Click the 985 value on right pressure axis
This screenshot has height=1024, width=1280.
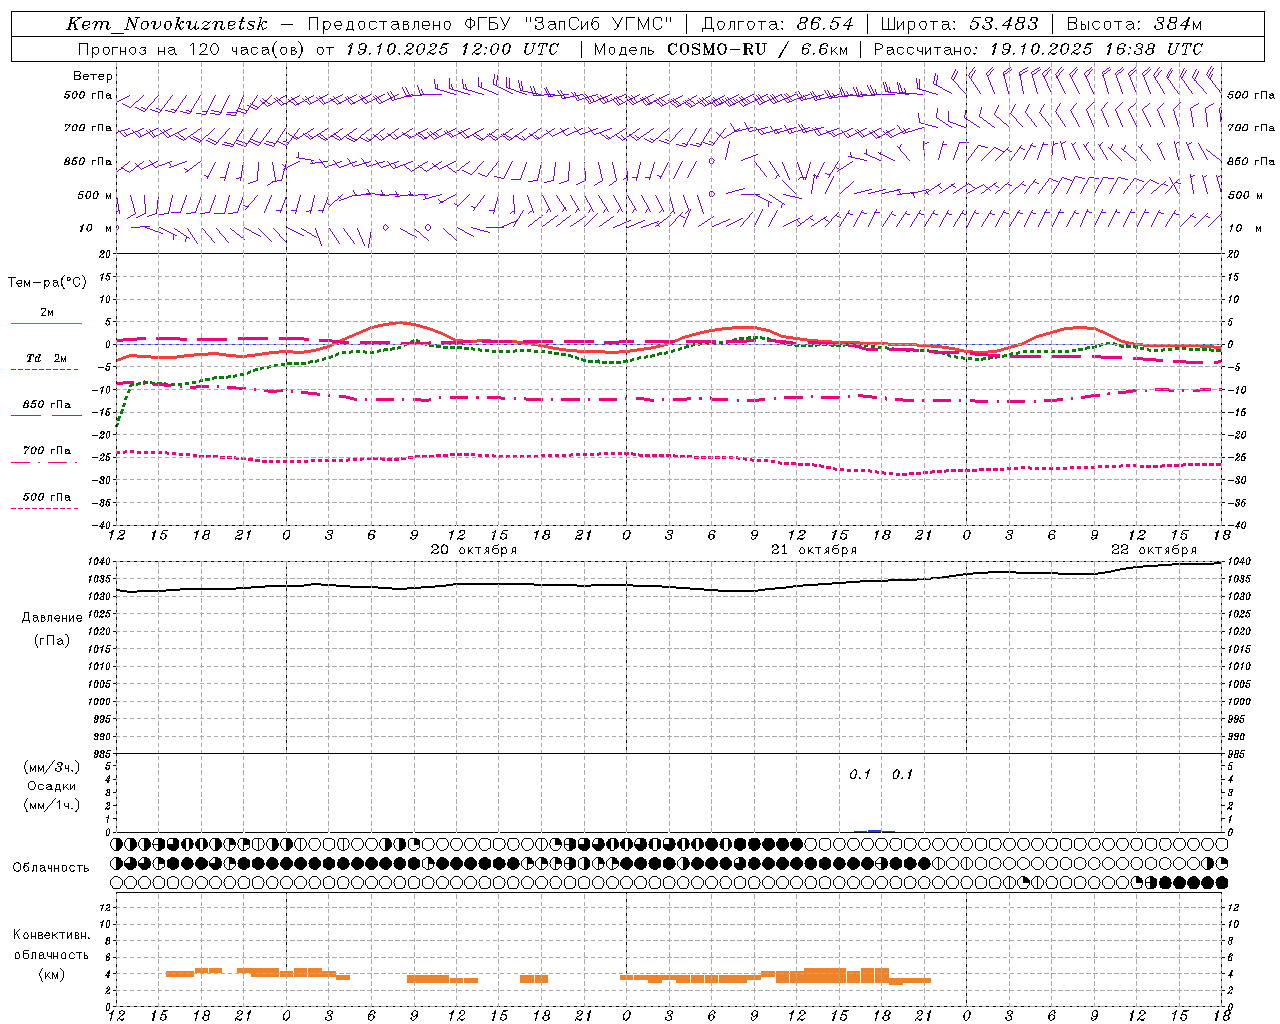point(1237,754)
